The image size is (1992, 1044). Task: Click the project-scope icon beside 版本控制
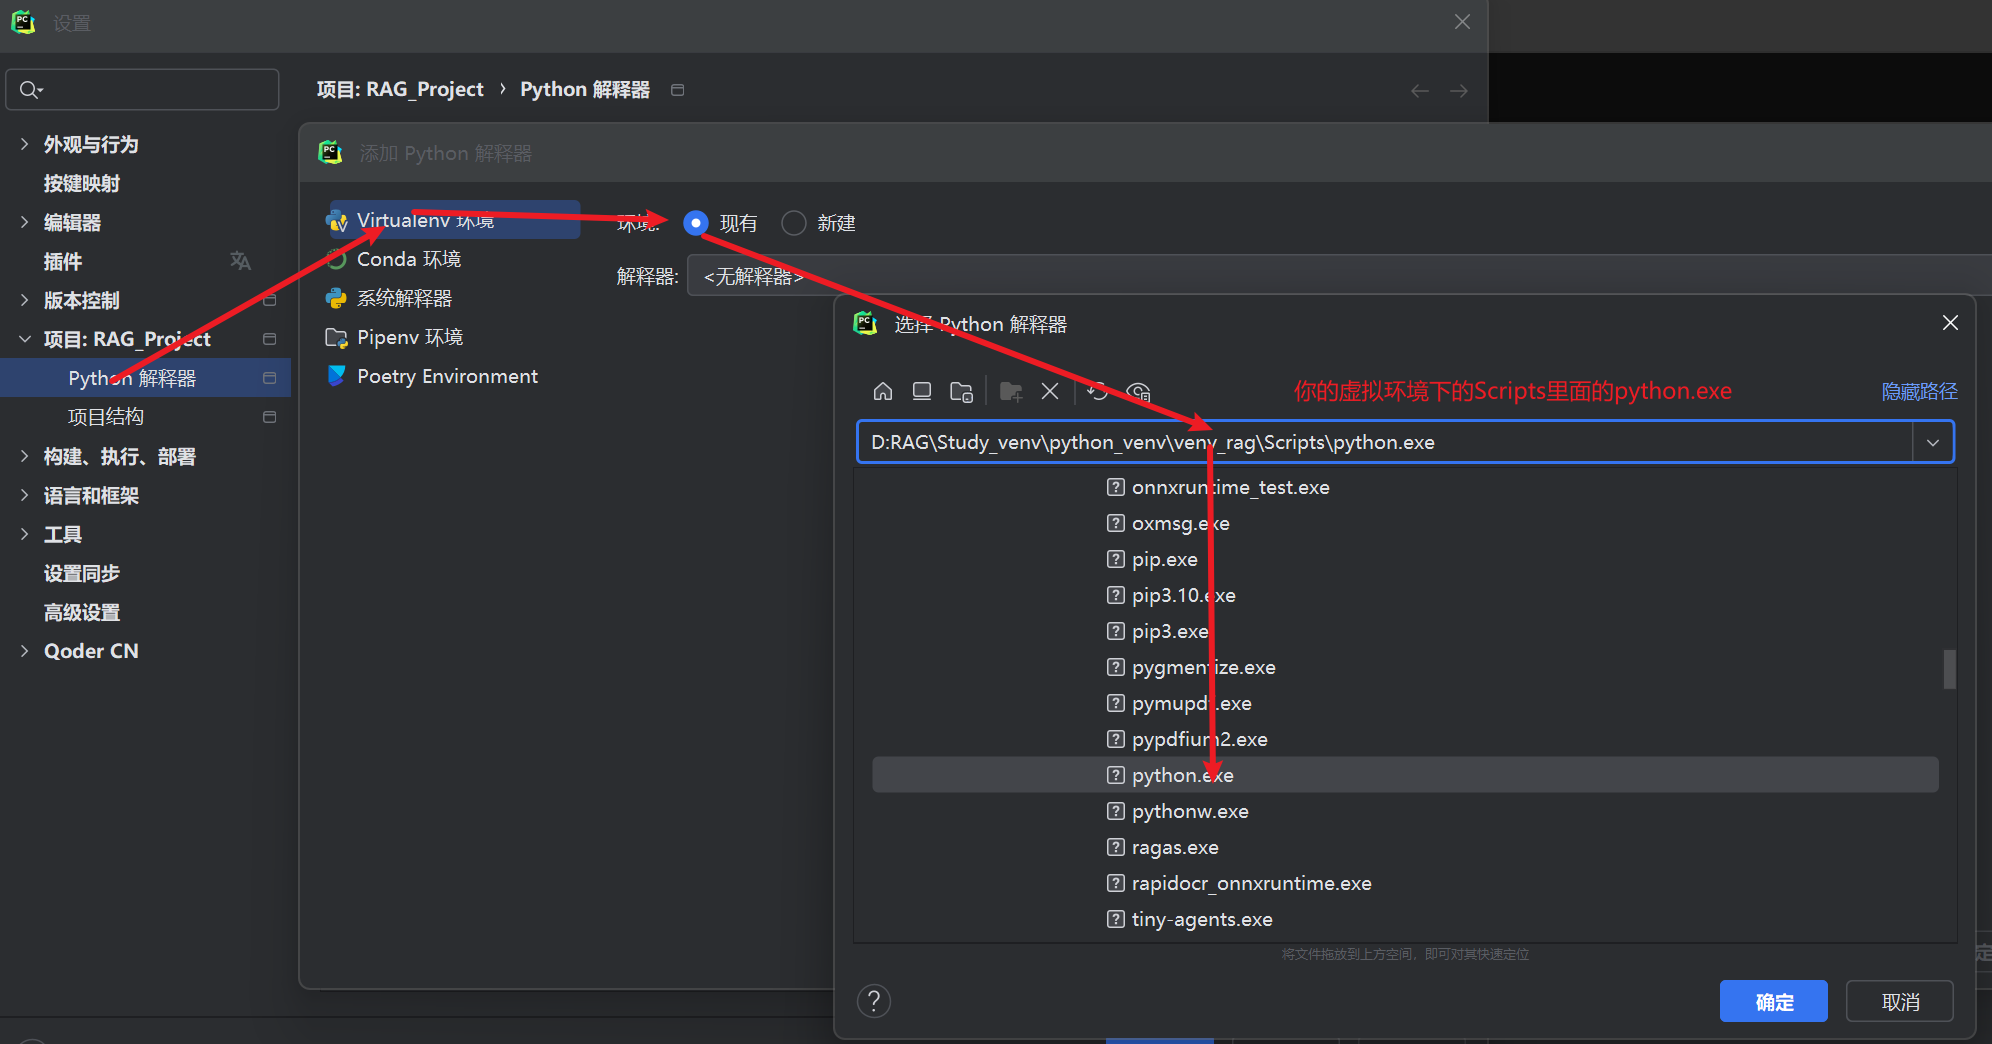269,300
